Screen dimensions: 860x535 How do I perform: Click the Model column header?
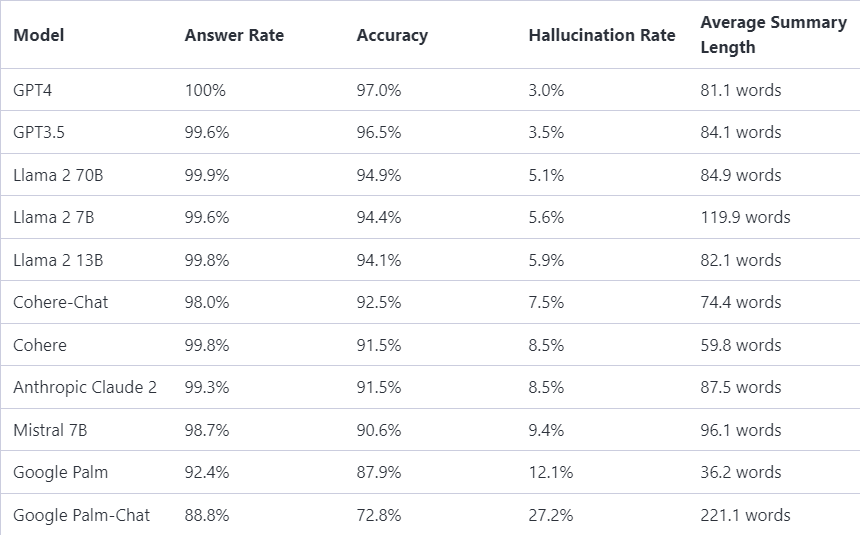pyautogui.click(x=38, y=35)
